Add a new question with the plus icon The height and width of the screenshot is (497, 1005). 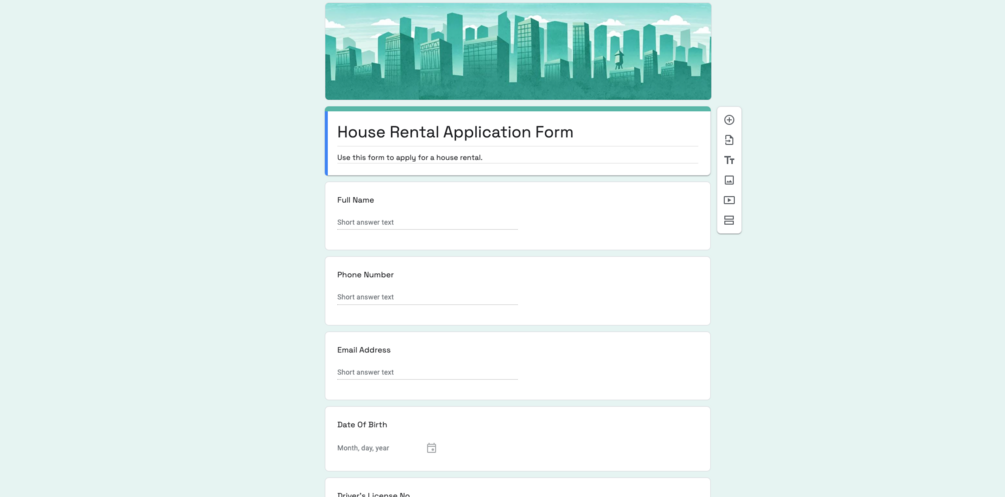729,120
